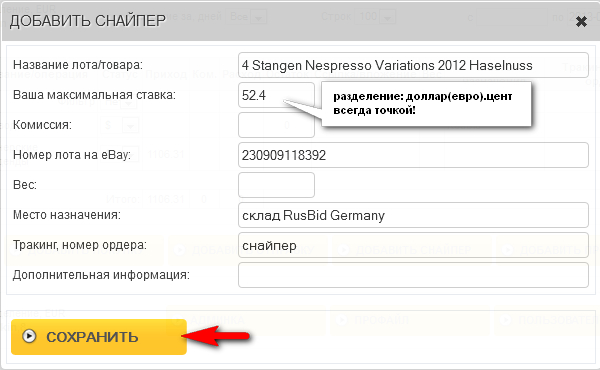Click the Сохранить button
600x370 pixels.
pos(99,337)
